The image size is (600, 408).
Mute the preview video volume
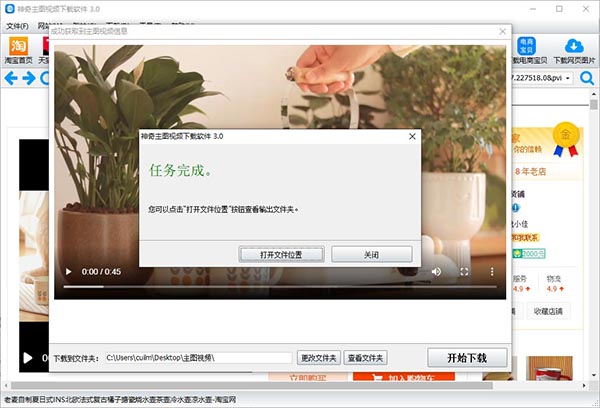[437, 271]
